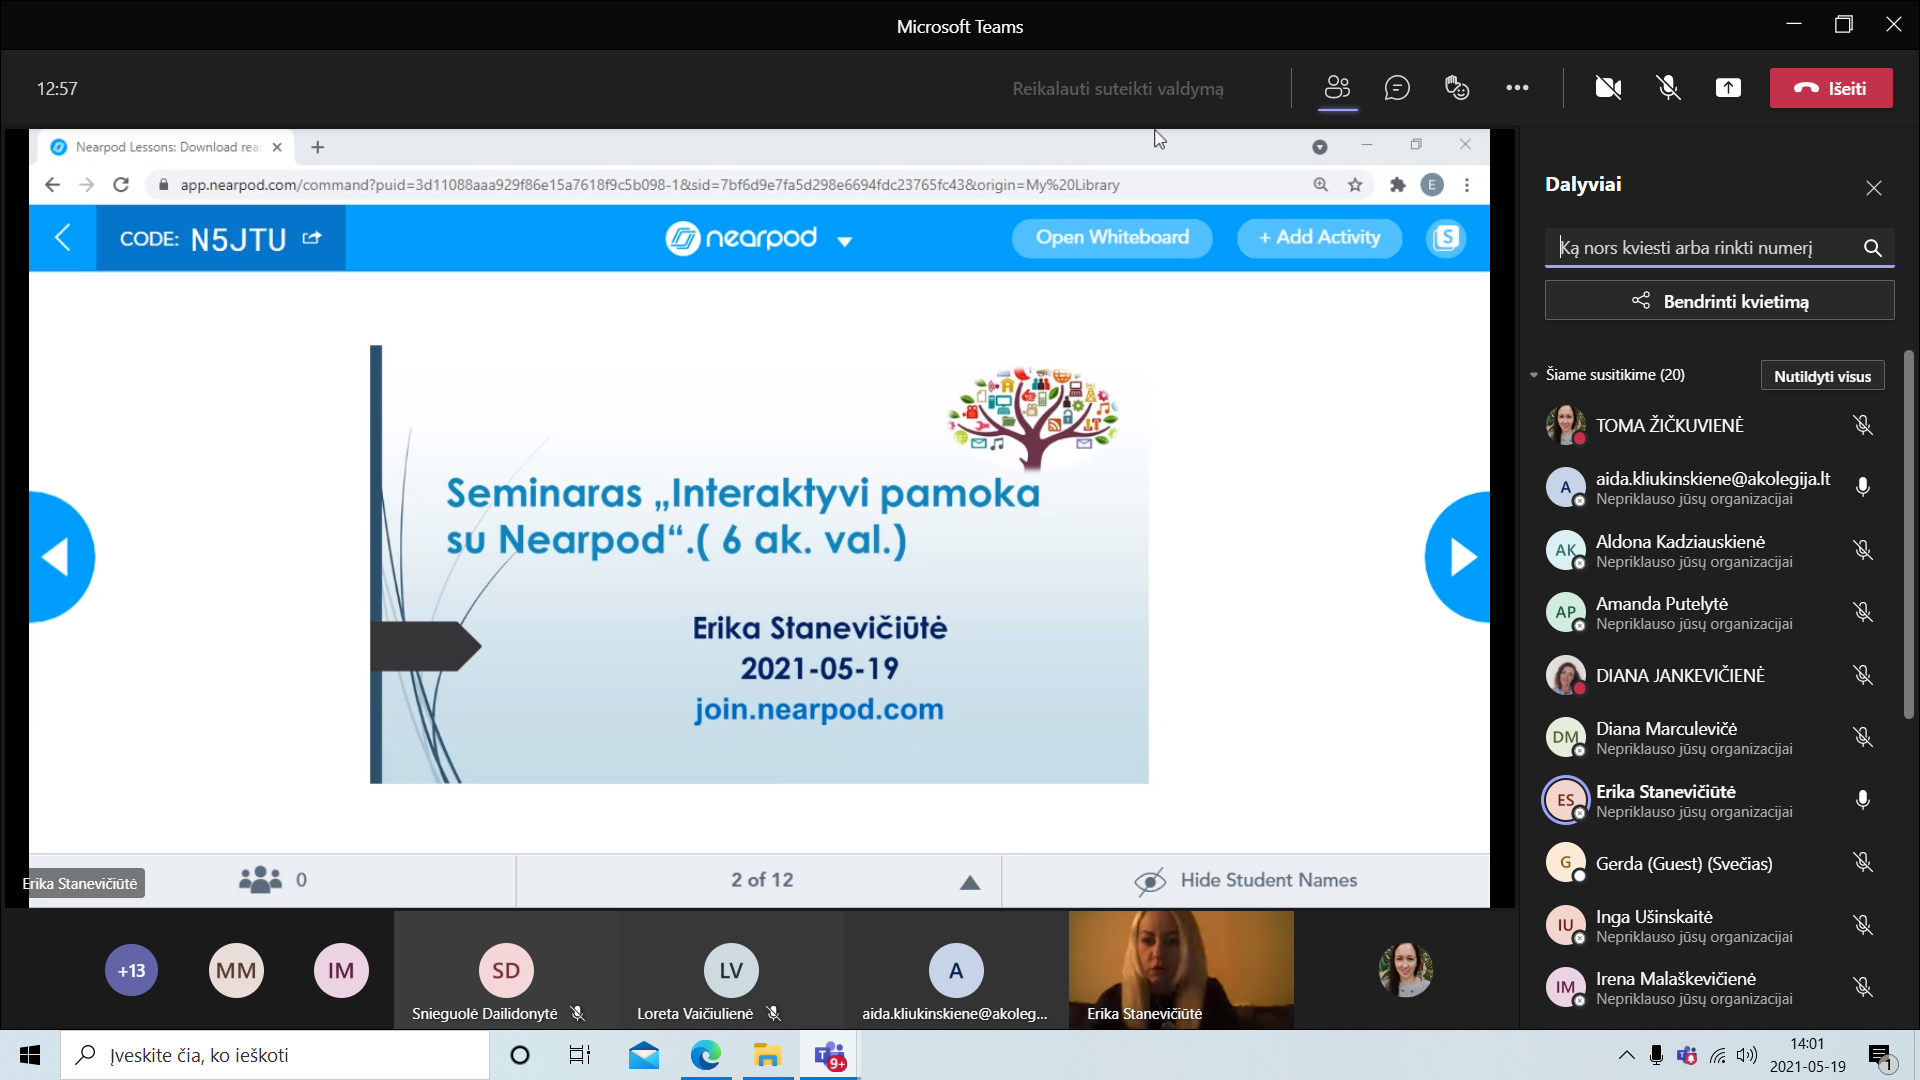
Task: Click Reikalauti suteikti valdymą
Action: point(1118,89)
